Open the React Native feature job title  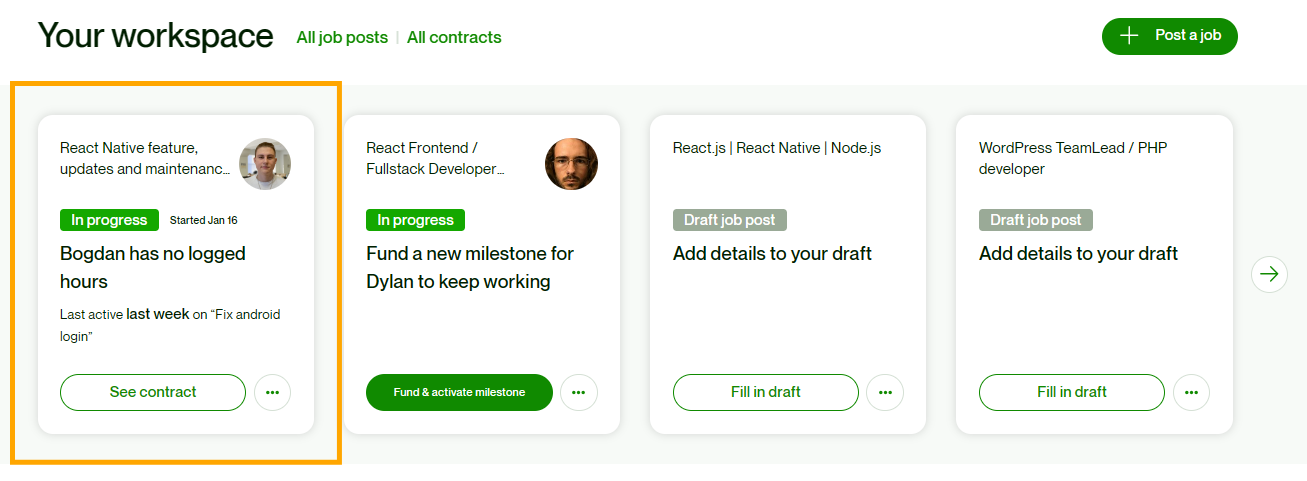(144, 159)
